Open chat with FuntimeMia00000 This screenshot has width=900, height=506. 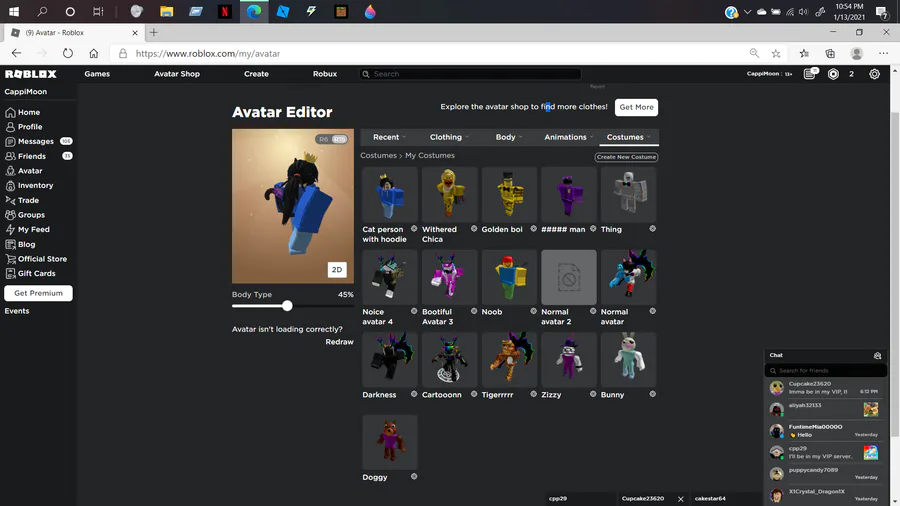pos(825,431)
